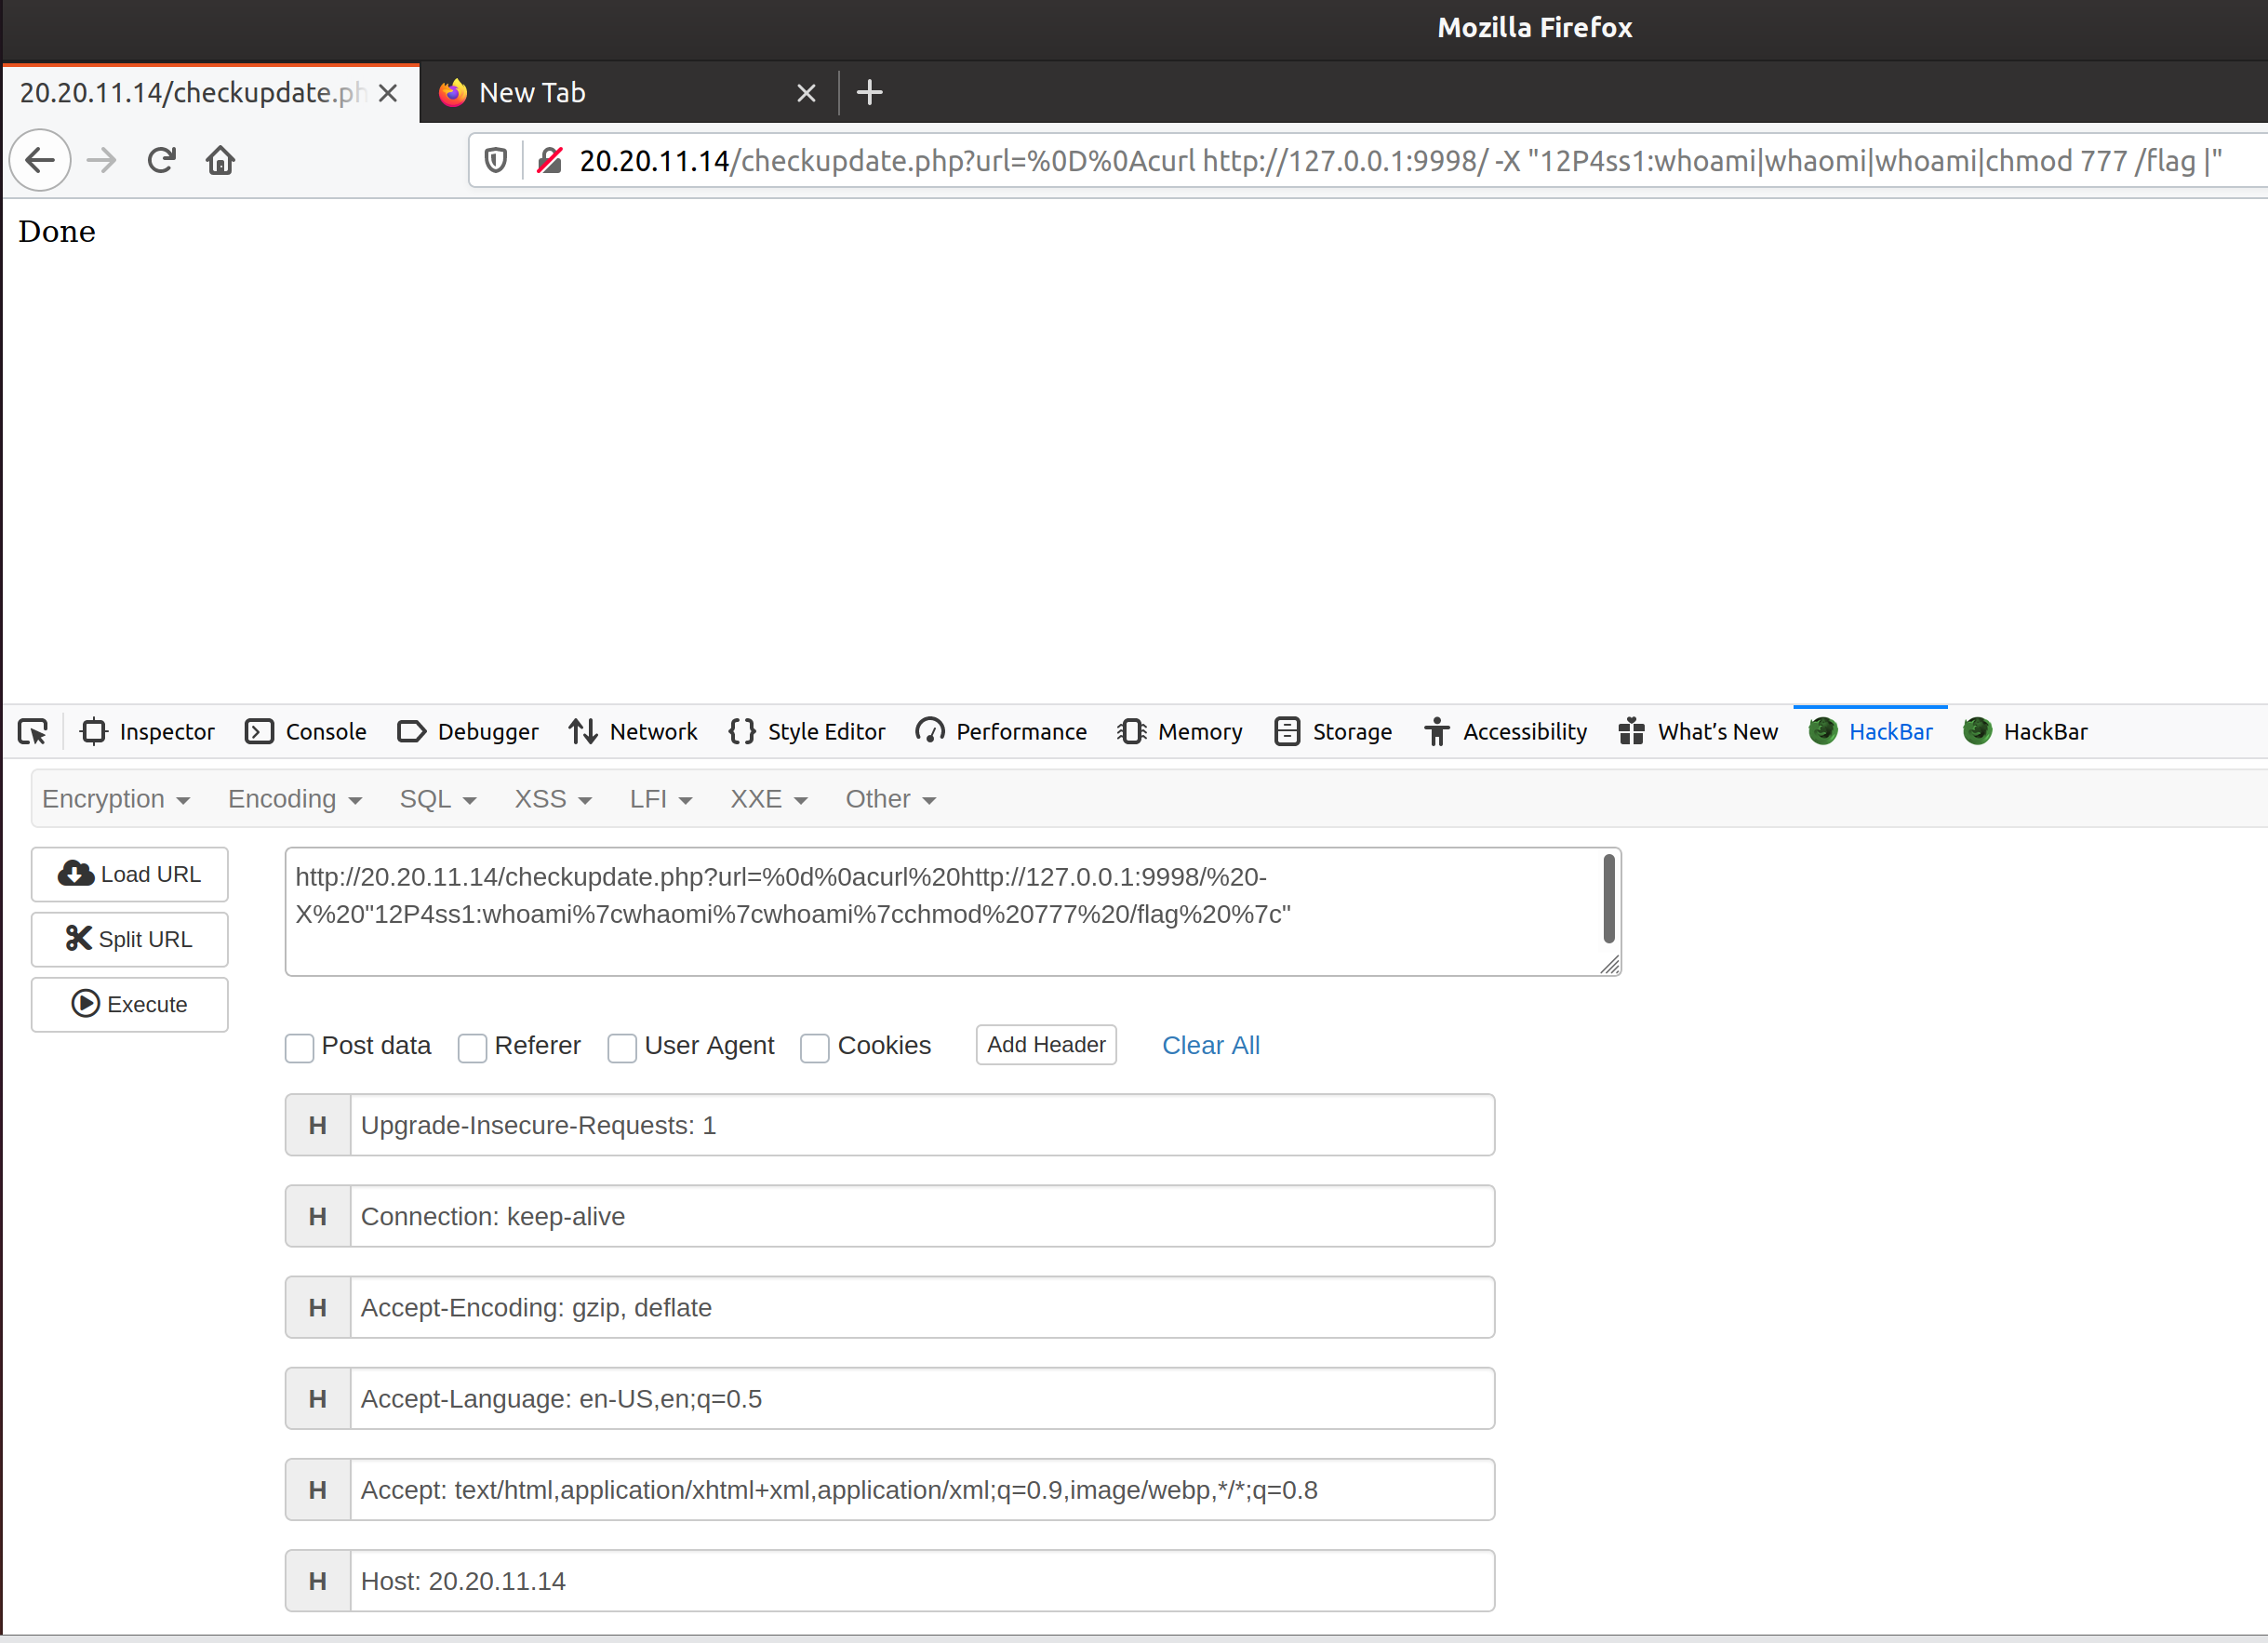
Task: Expand the Encryption dropdown
Action: click(115, 799)
